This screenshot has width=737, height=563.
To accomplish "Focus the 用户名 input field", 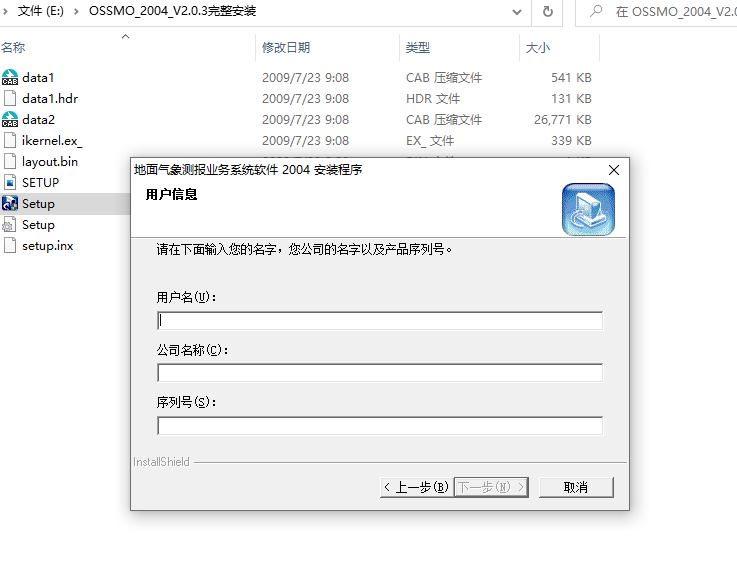I will pyautogui.click(x=380, y=321).
